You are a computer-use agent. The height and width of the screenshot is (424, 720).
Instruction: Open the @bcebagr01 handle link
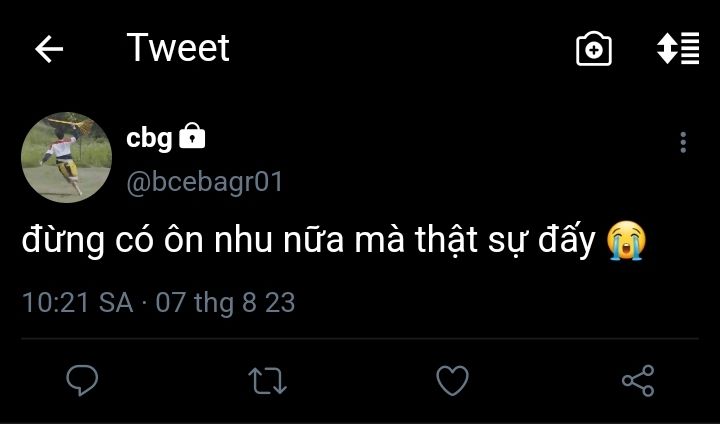[x=205, y=181]
